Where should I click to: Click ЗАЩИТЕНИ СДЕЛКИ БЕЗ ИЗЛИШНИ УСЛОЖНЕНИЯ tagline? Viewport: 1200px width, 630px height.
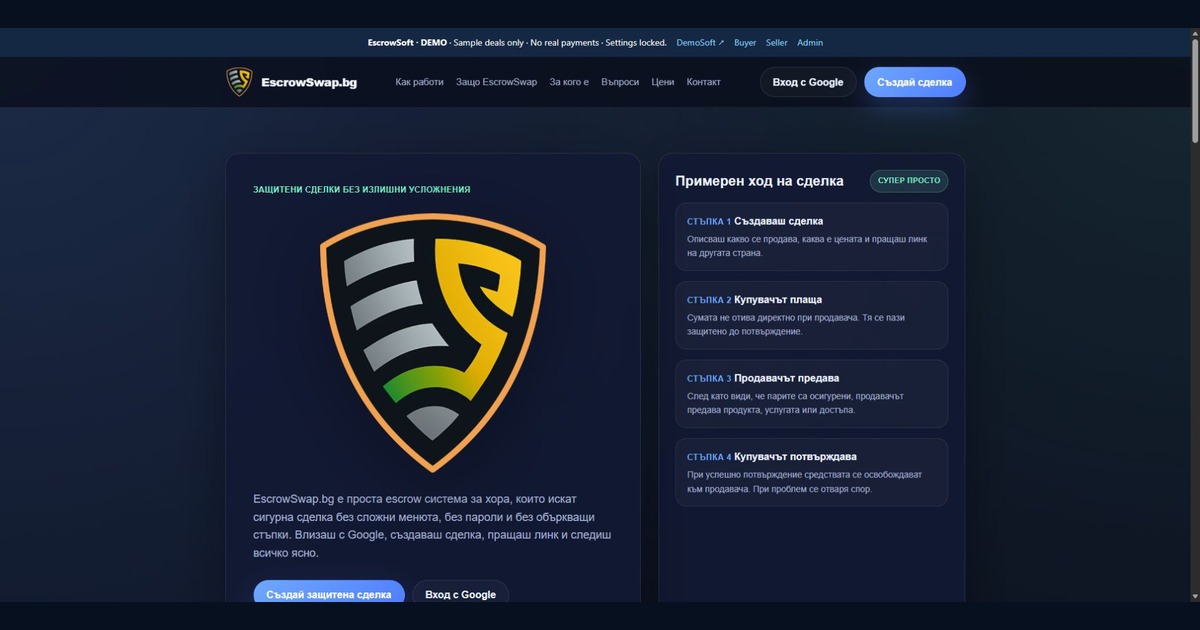362,189
